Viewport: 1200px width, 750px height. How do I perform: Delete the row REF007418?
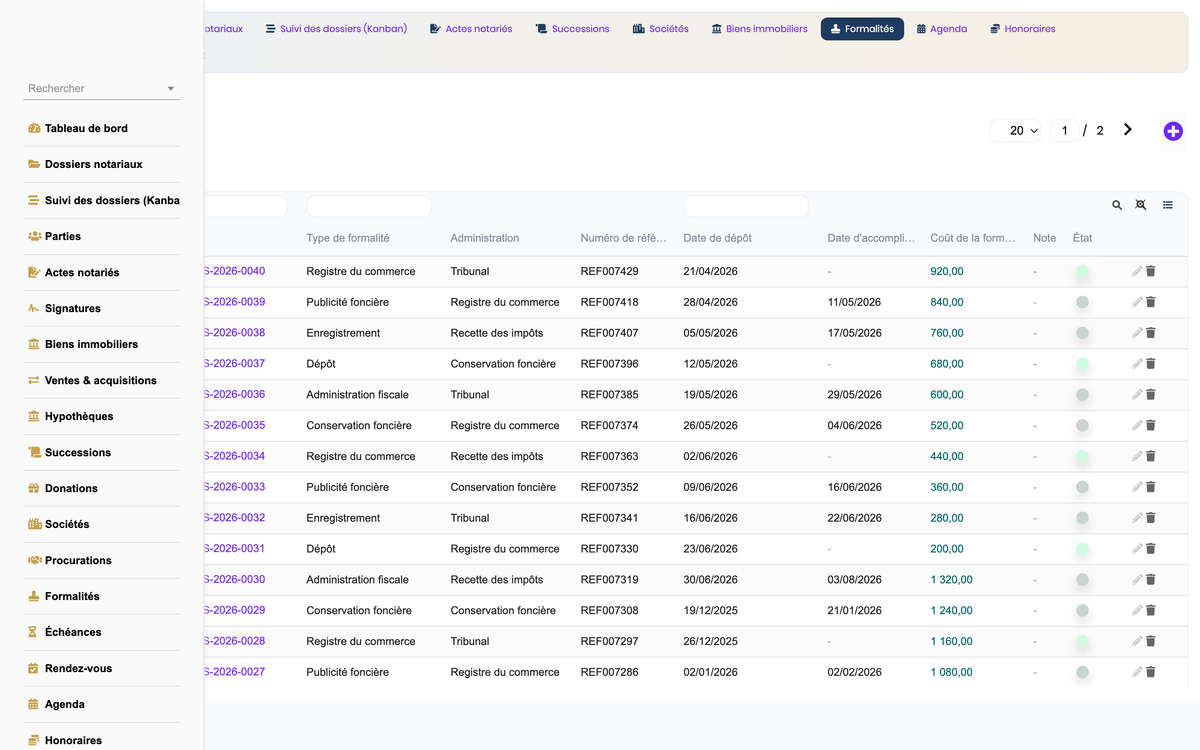[1151, 302]
